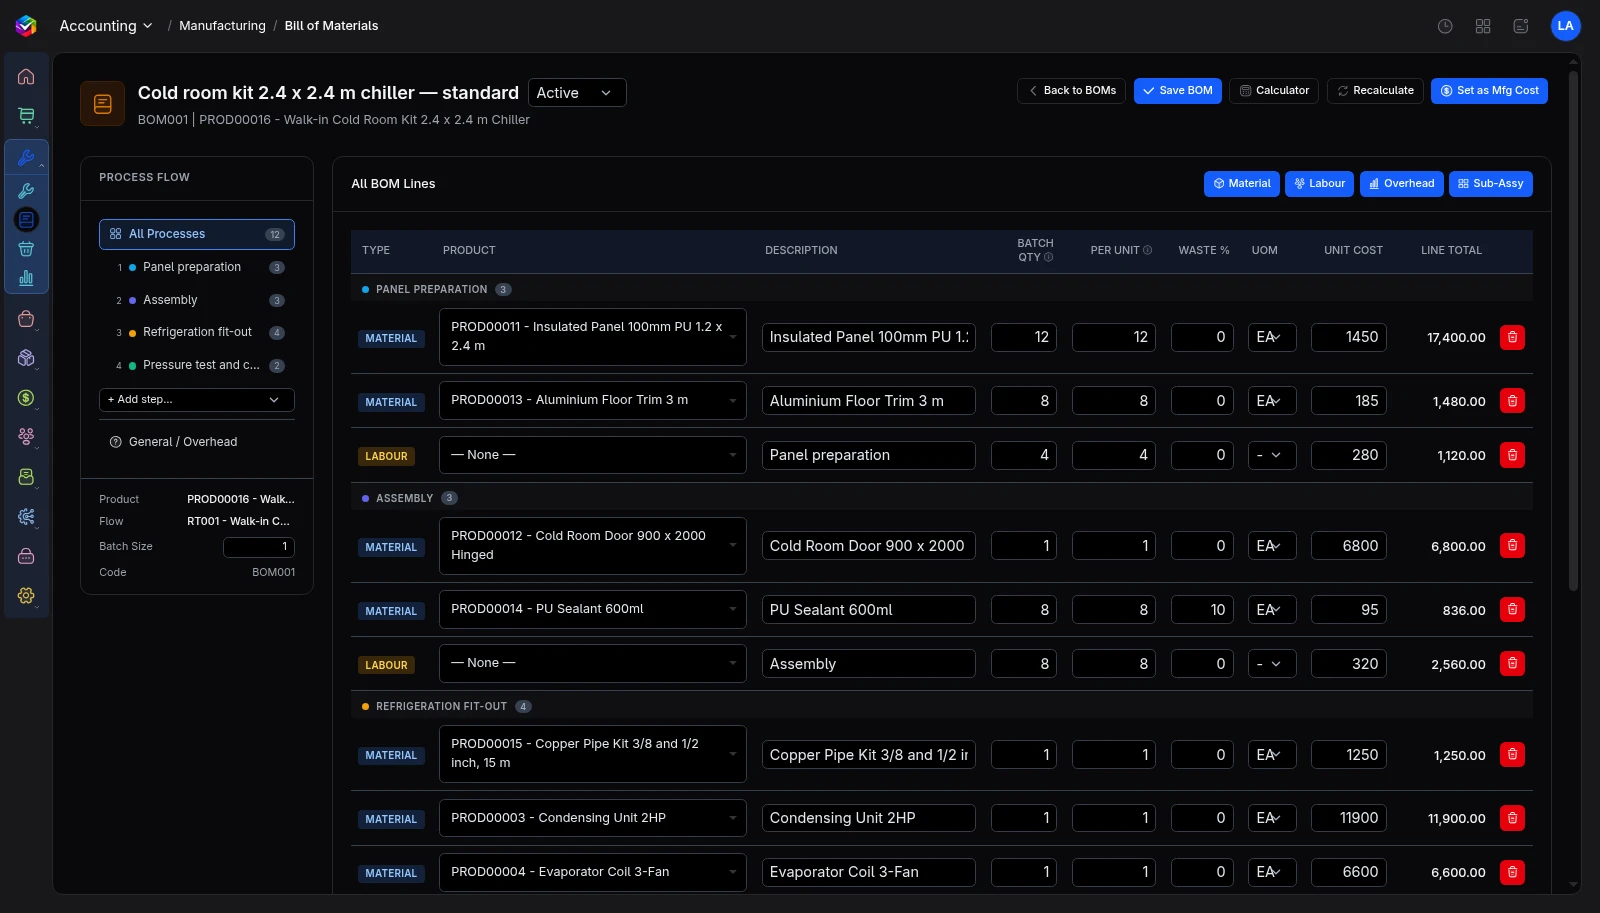The height and width of the screenshot is (913, 1600).
Task: Add a Material line
Action: pos(1242,184)
